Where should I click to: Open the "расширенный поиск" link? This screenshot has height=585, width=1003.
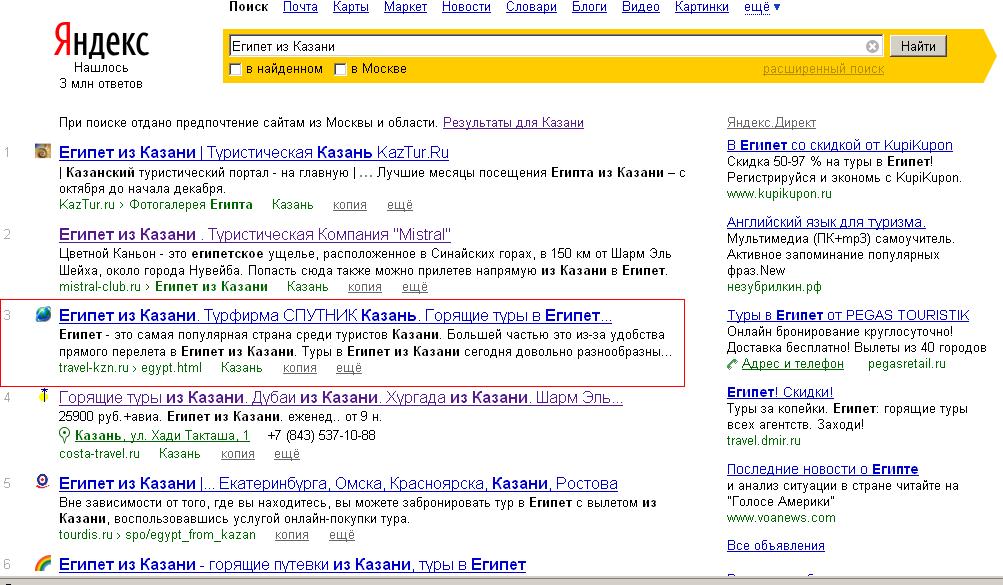point(823,69)
